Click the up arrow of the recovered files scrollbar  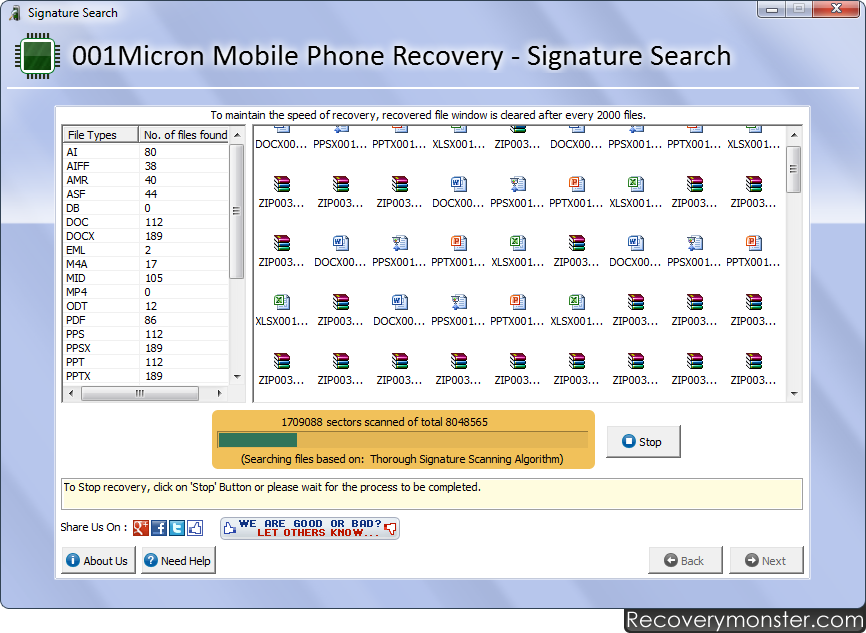794,135
